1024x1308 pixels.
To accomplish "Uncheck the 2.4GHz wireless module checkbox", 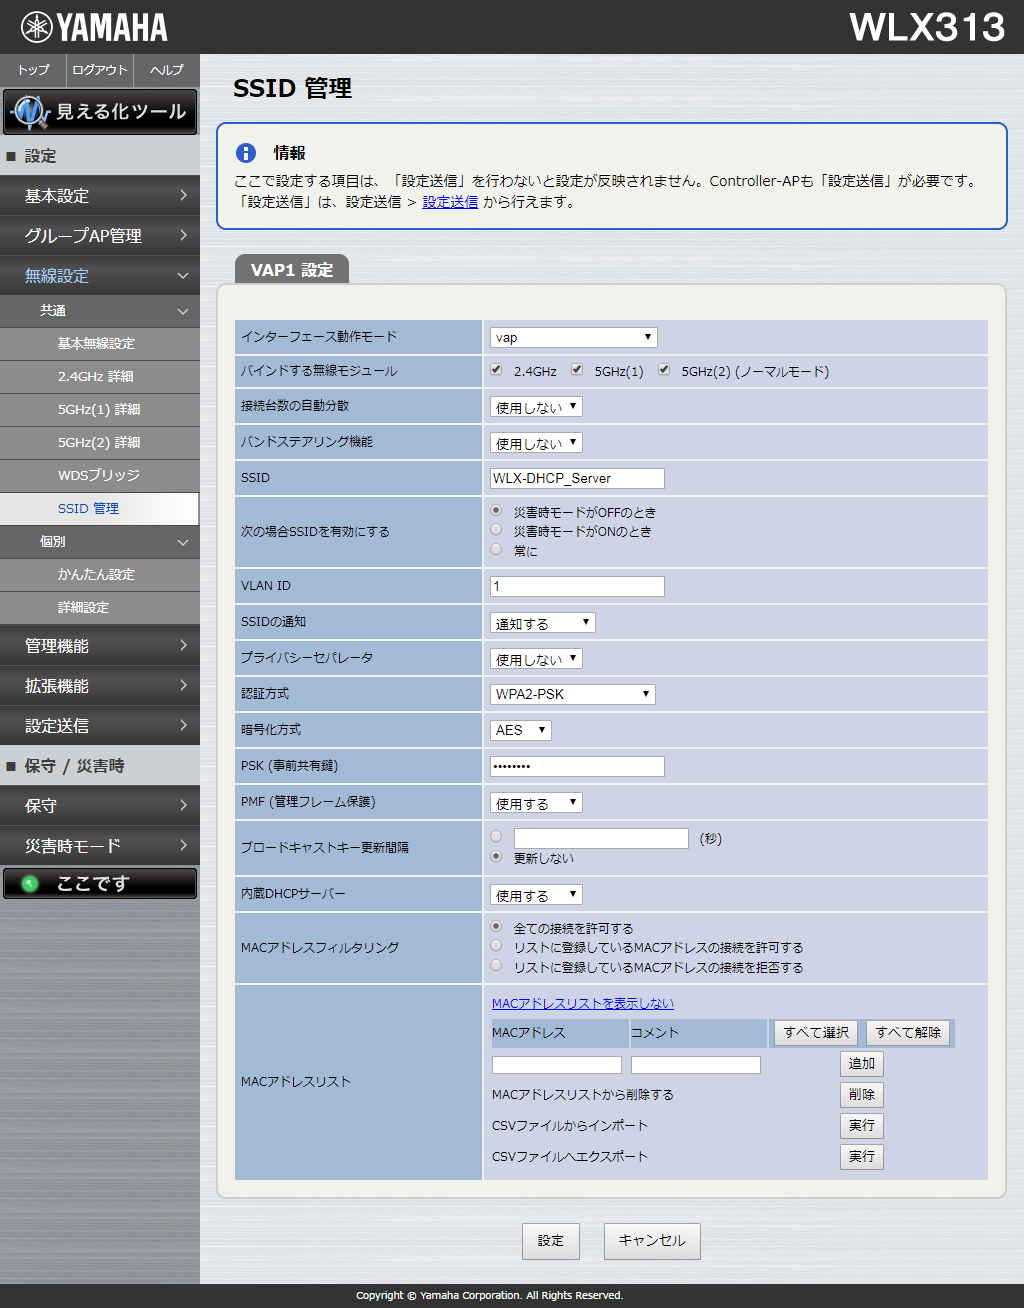I will click(496, 369).
